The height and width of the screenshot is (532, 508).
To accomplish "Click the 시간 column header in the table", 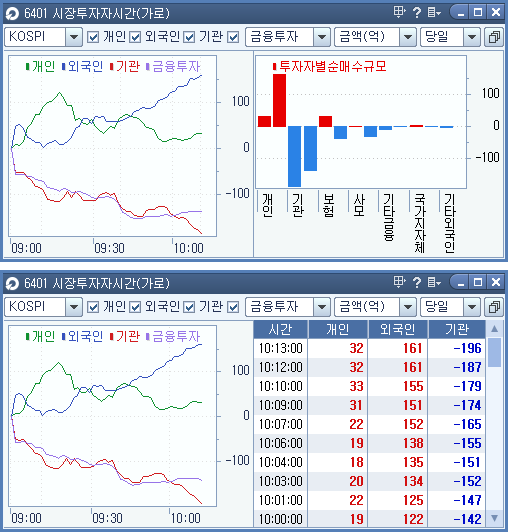I will click(x=281, y=329).
